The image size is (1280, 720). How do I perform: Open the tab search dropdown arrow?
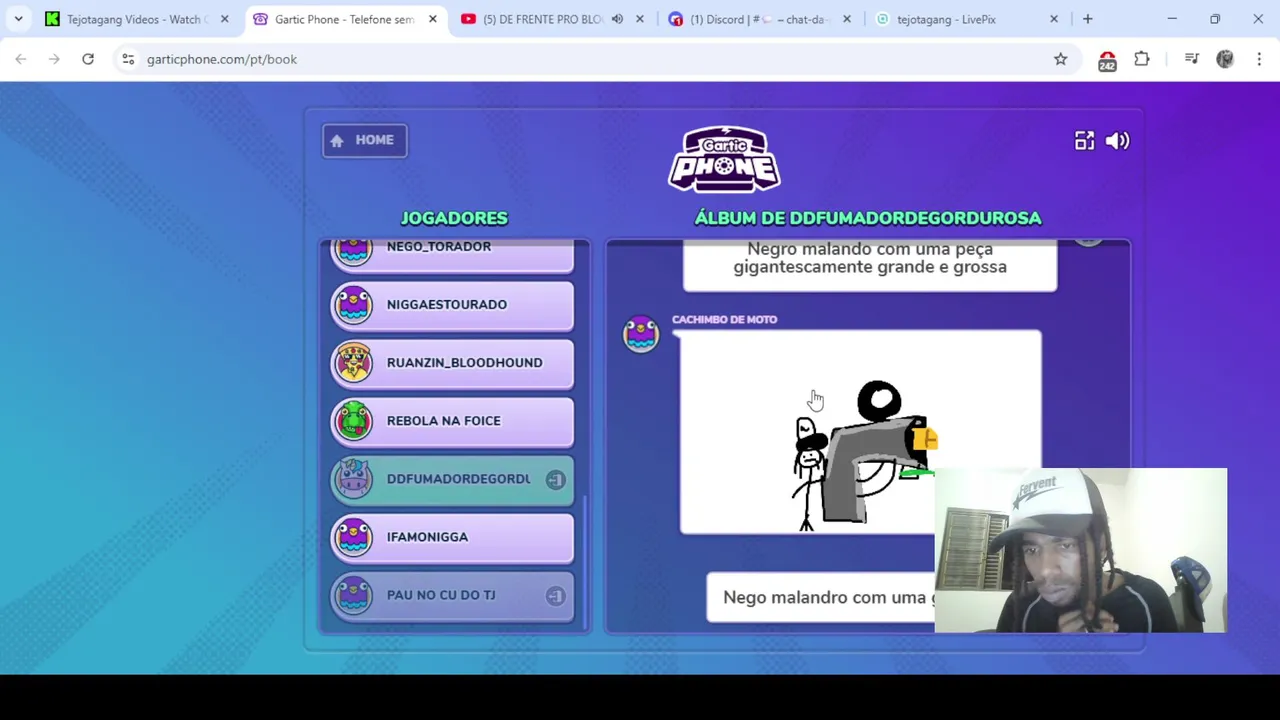(x=18, y=19)
